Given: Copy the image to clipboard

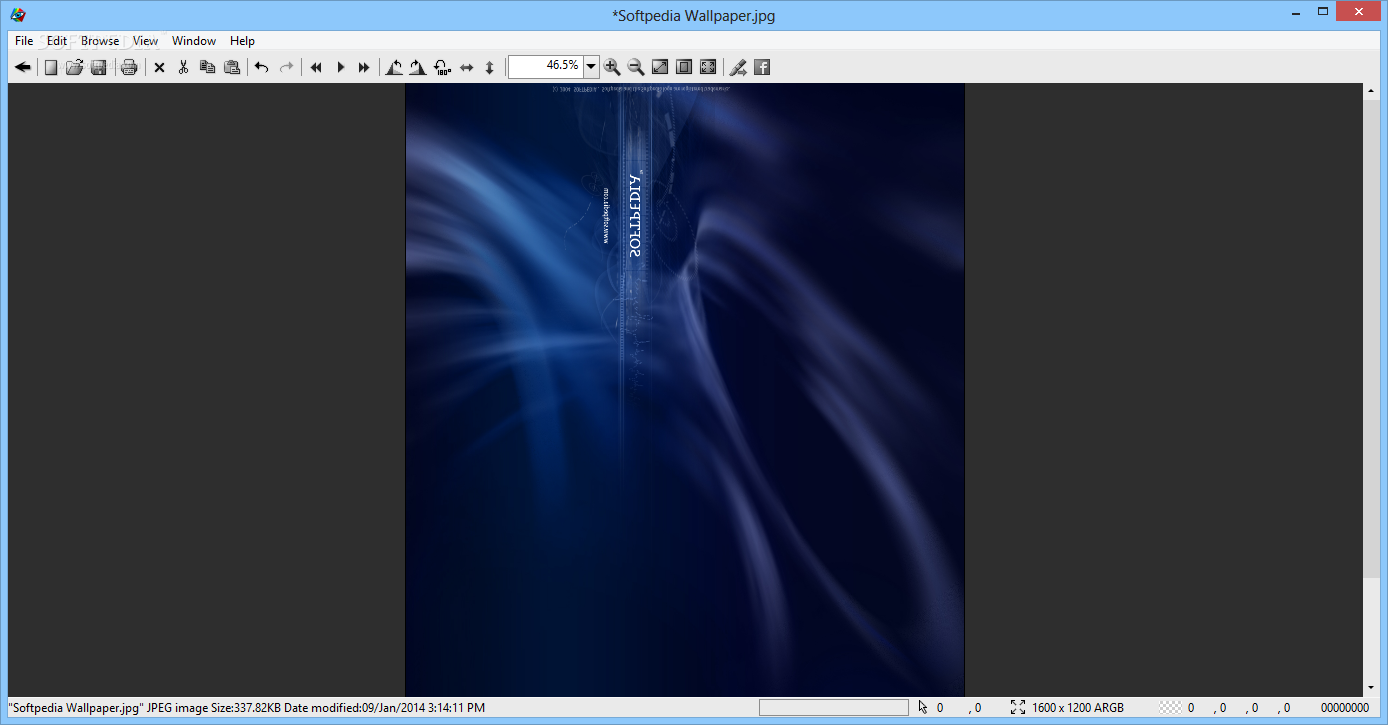Looking at the screenshot, I should 208,67.
